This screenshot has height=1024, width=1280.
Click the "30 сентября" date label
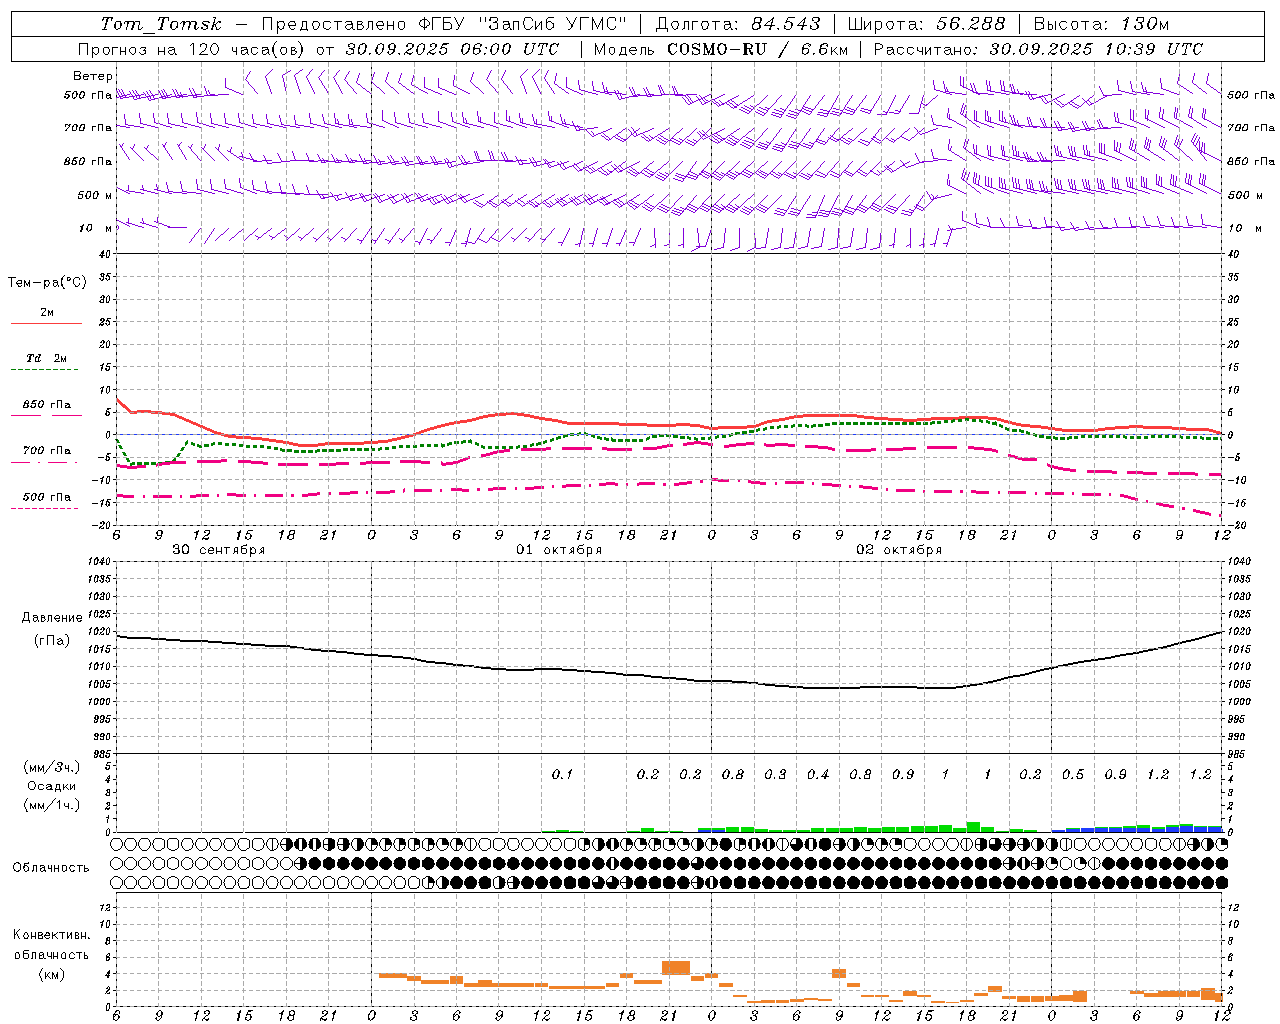[219, 550]
